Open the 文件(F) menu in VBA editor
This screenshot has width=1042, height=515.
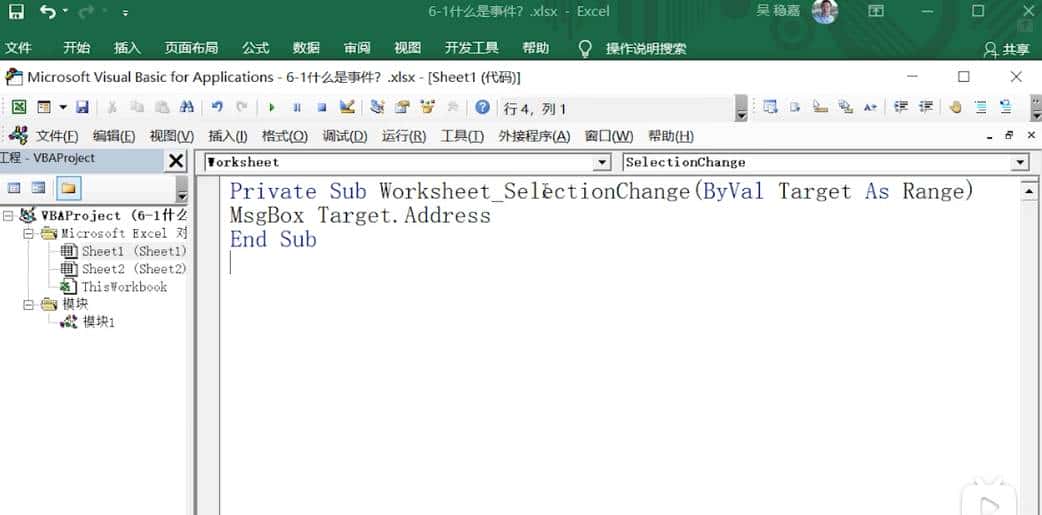(x=56, y=136)
